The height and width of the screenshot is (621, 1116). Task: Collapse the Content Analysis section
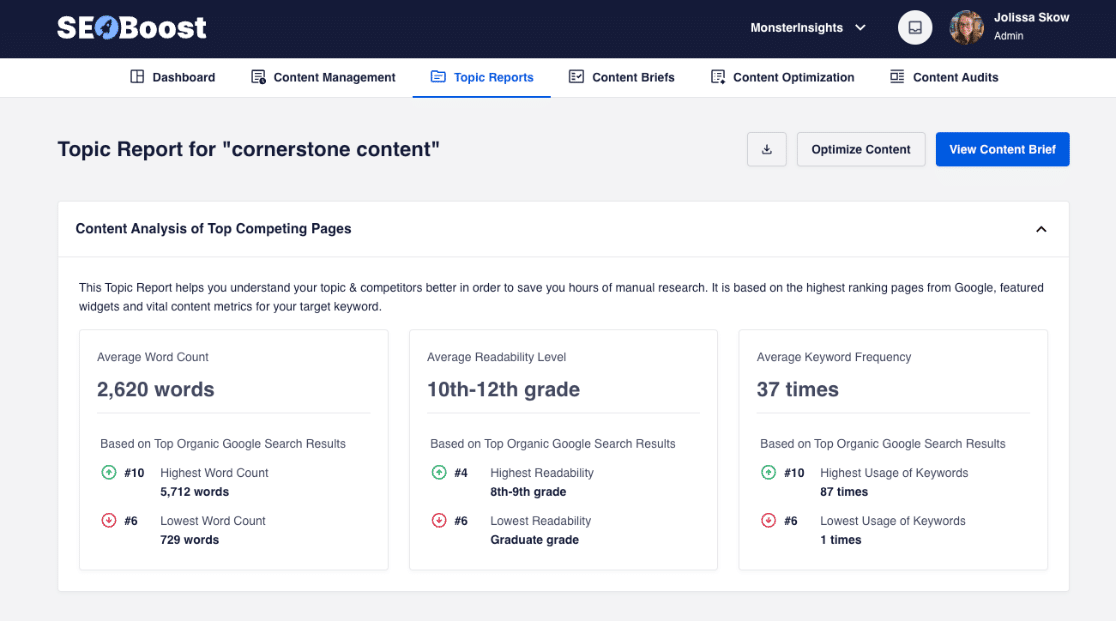(x=1041, y=229)
